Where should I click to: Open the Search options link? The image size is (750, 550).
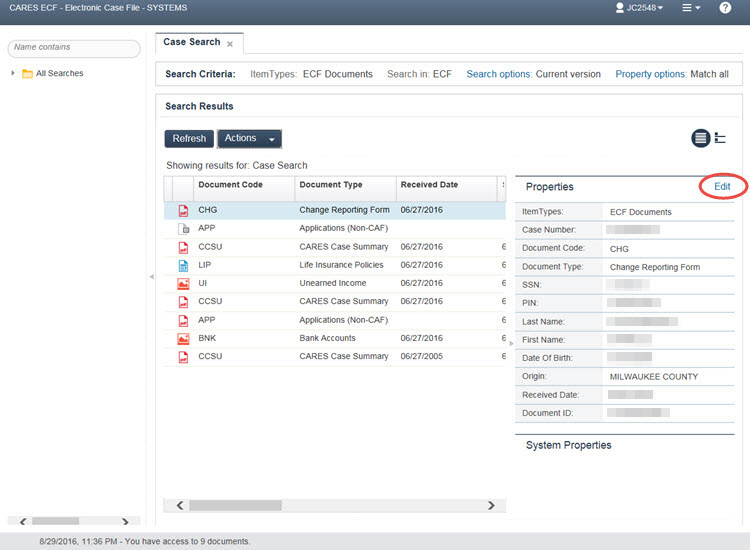click(499, 74)
